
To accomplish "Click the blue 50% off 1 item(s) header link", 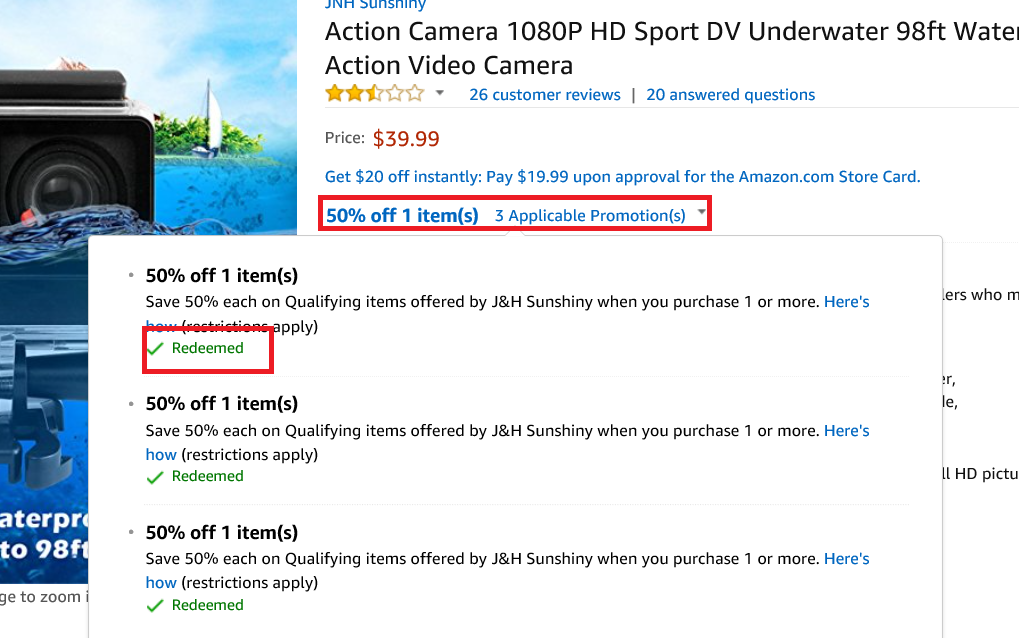I will click(402, 216).
